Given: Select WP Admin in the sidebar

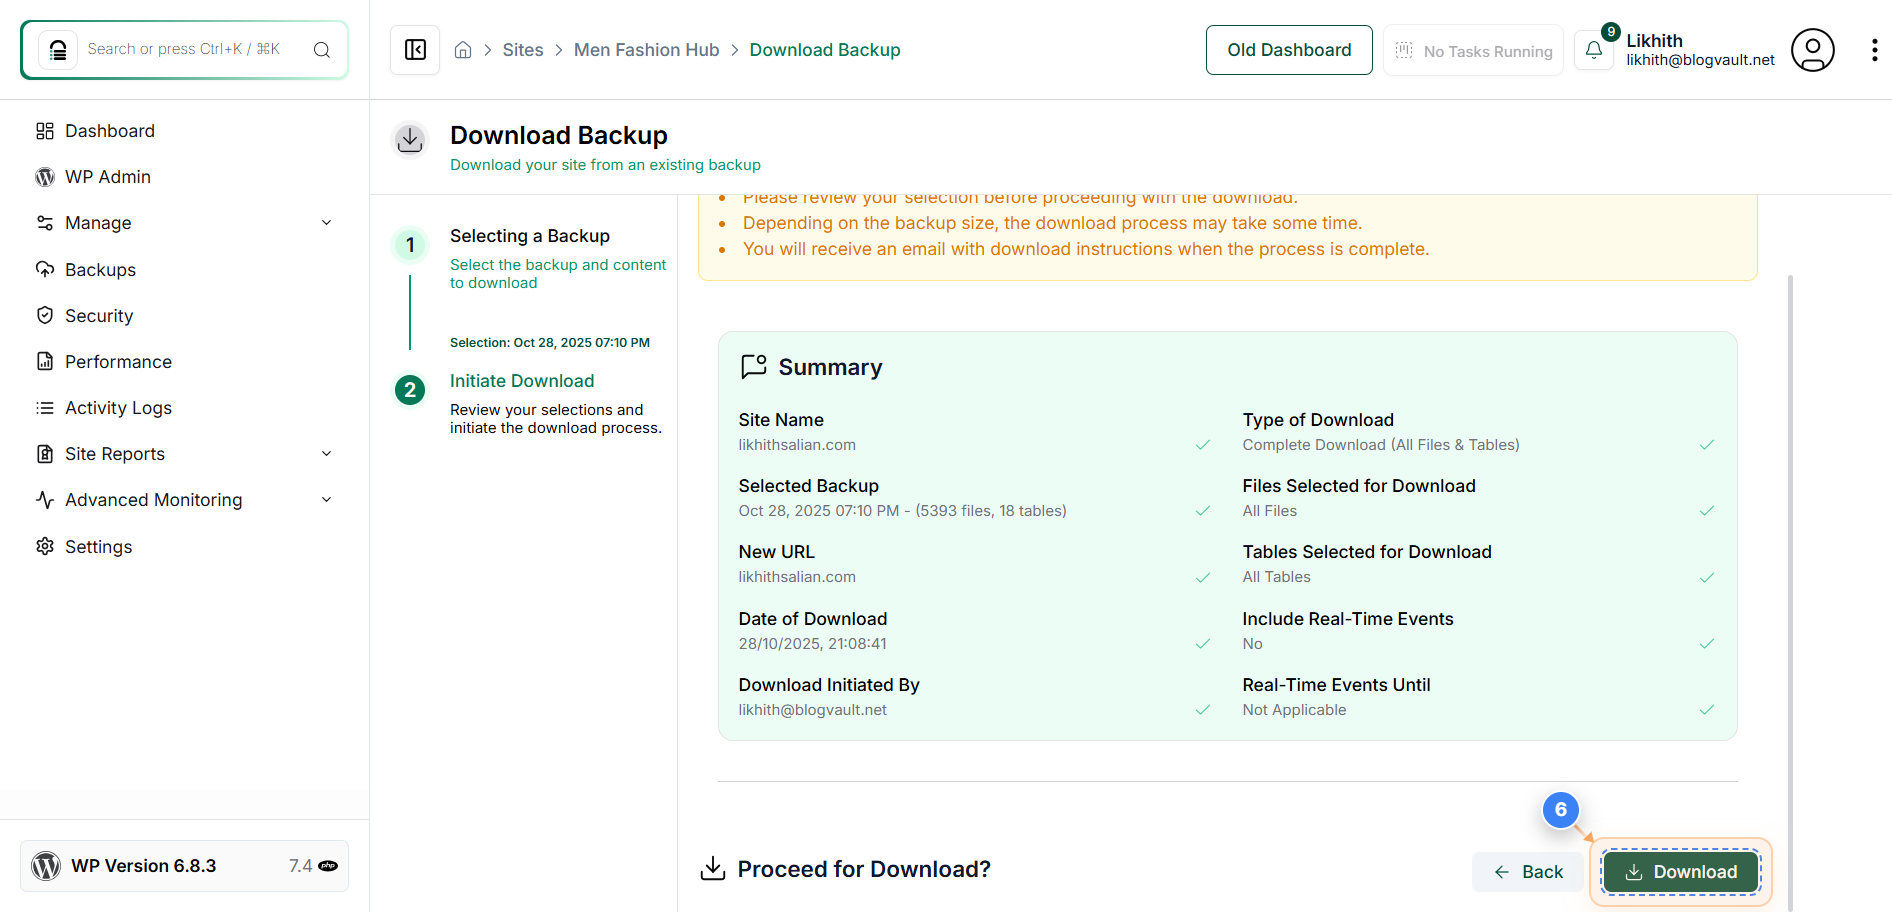Looking at the screenshot, I should click(107, 176).
